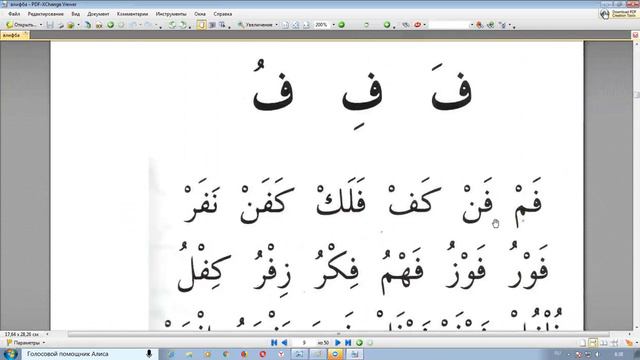
Task: Go to previous page
Action: (284, 343)
